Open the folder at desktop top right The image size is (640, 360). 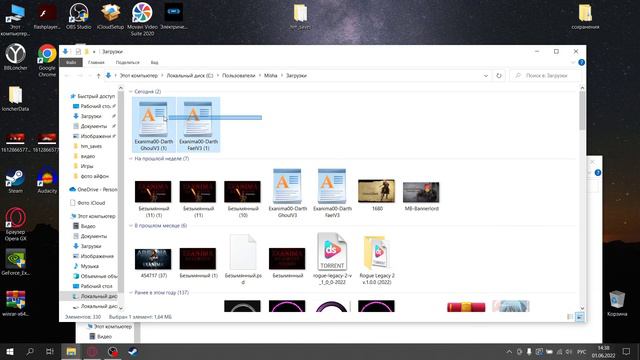(x=585, y=17)
